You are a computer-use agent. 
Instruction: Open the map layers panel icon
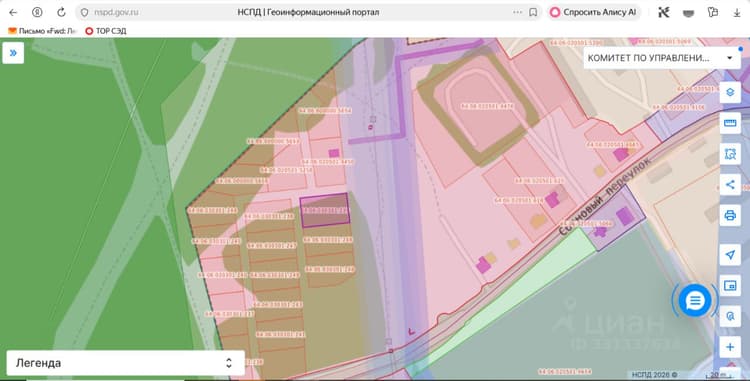(x=730, y=92)
